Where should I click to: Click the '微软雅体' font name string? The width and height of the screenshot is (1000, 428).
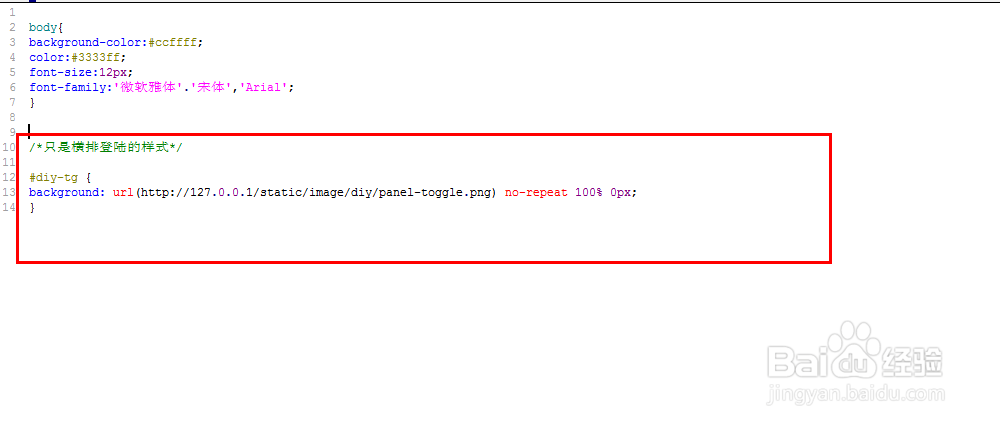coord(147,87)
